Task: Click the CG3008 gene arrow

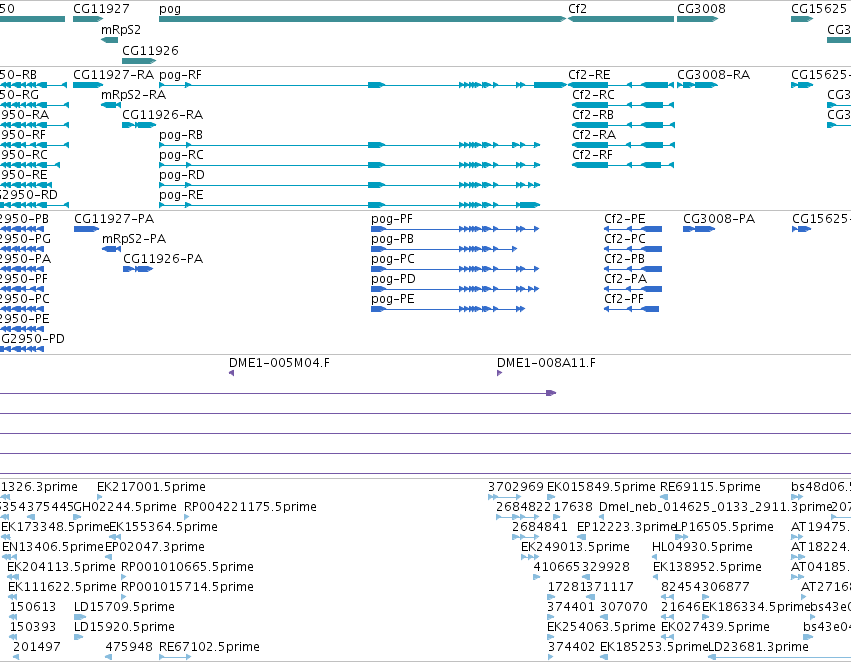Action: 697,19
